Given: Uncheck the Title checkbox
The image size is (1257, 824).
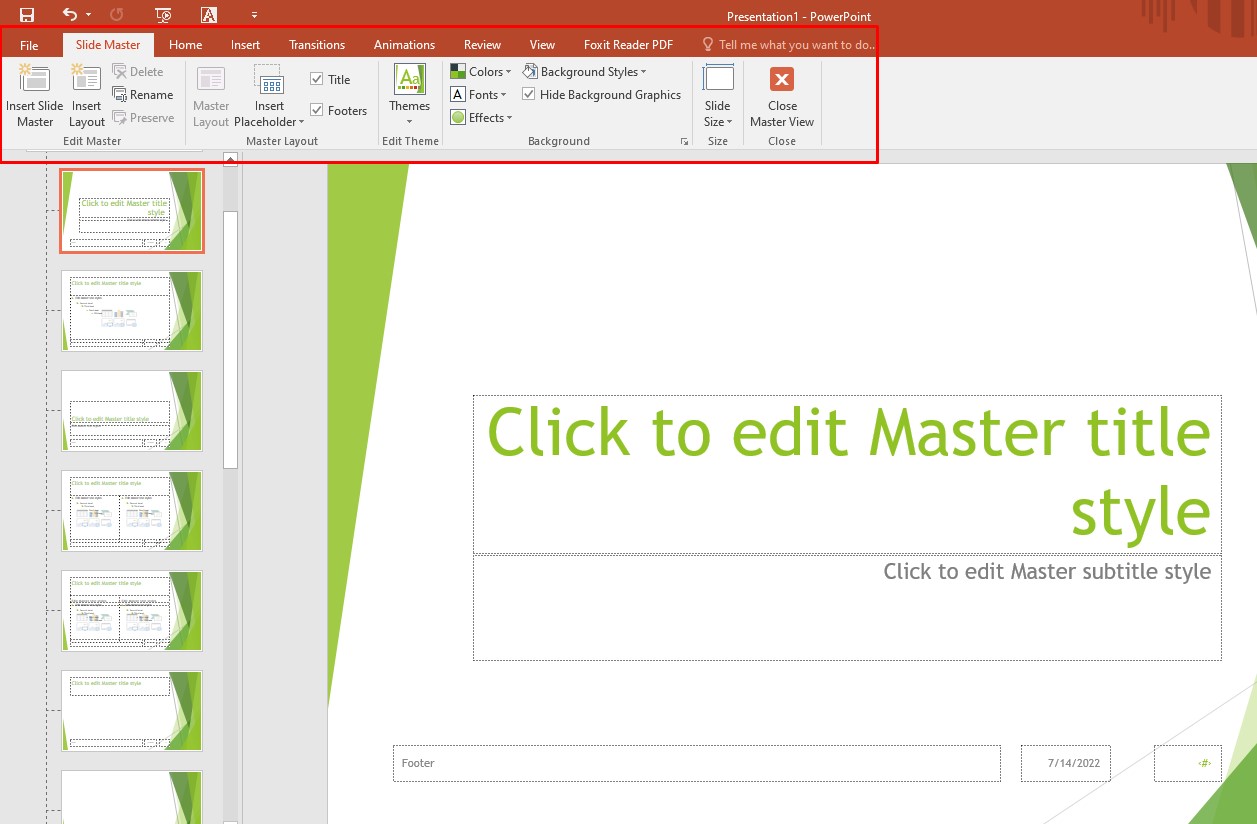Looking at the screenshot, I should click(x=317, y=78).
